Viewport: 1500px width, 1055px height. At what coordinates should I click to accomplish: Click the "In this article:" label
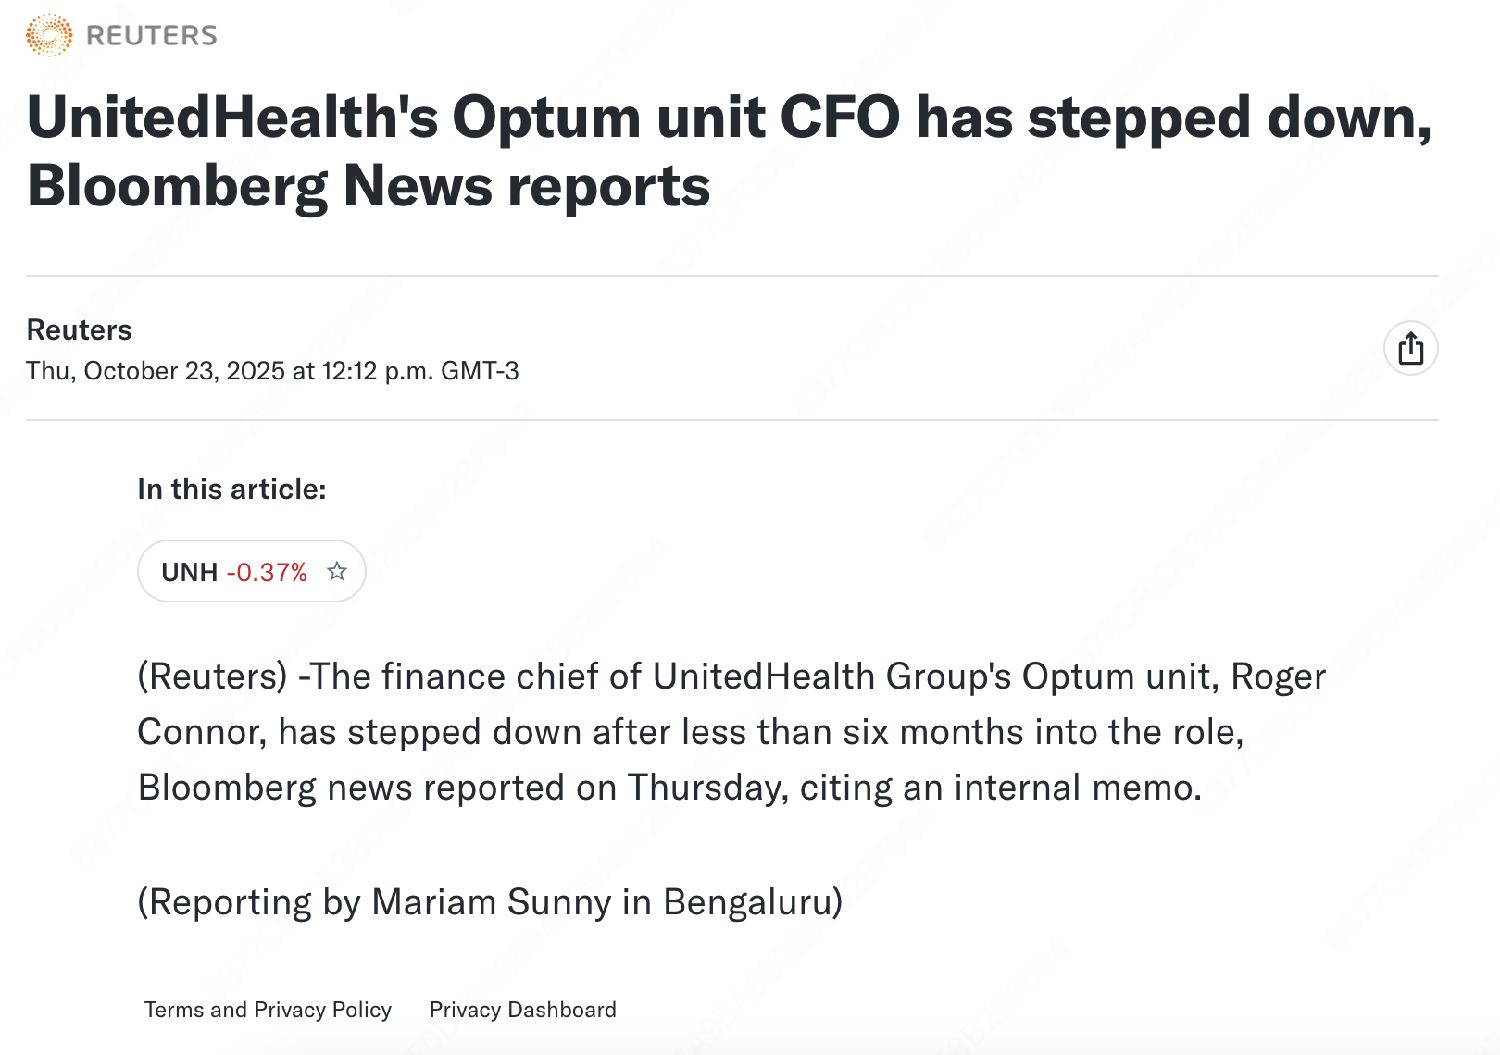click(231, 489)
